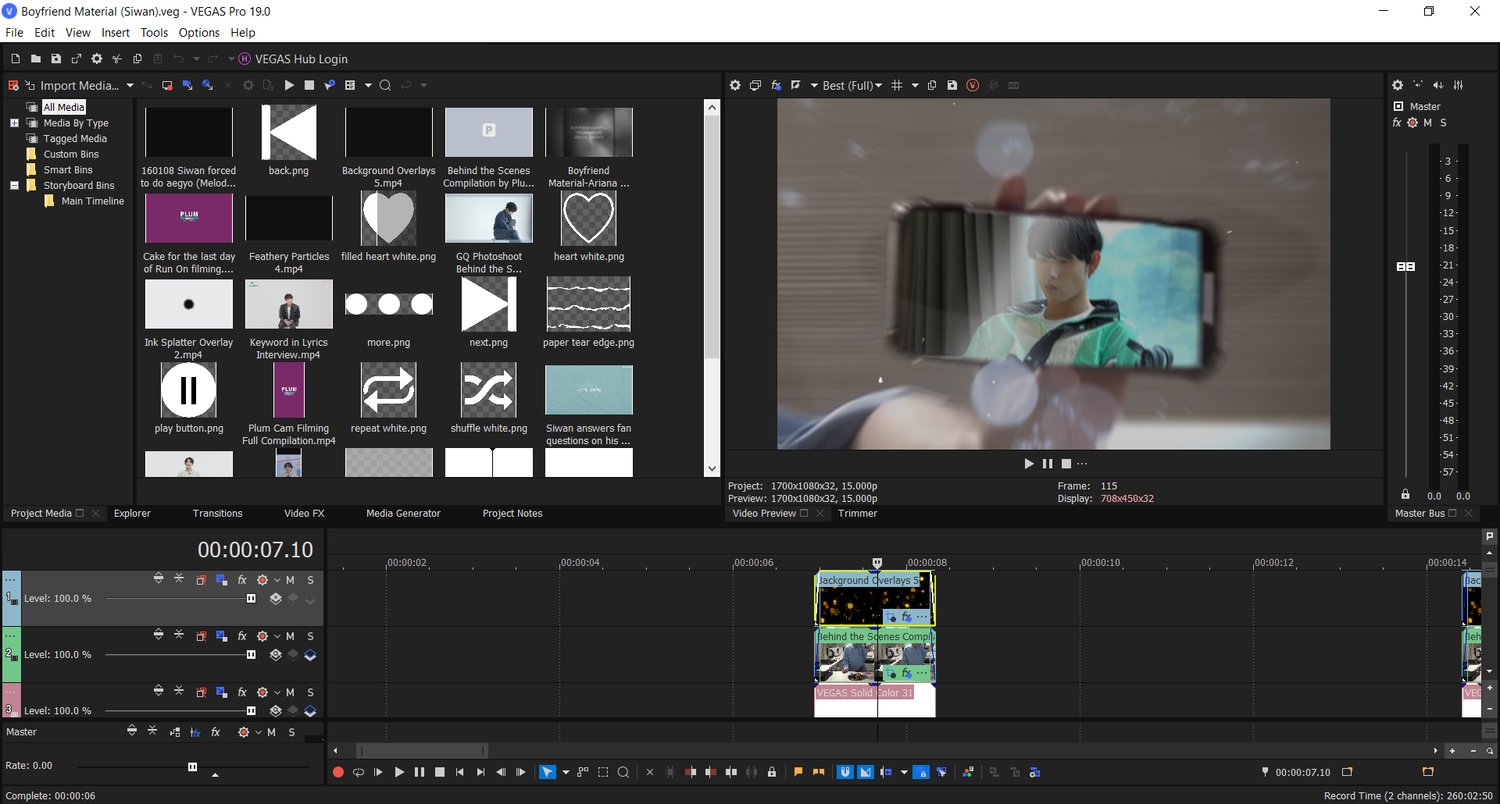Screen dimensions: 1500x804
Task: Open the Insert menu
Action: [x=116, y=33]
